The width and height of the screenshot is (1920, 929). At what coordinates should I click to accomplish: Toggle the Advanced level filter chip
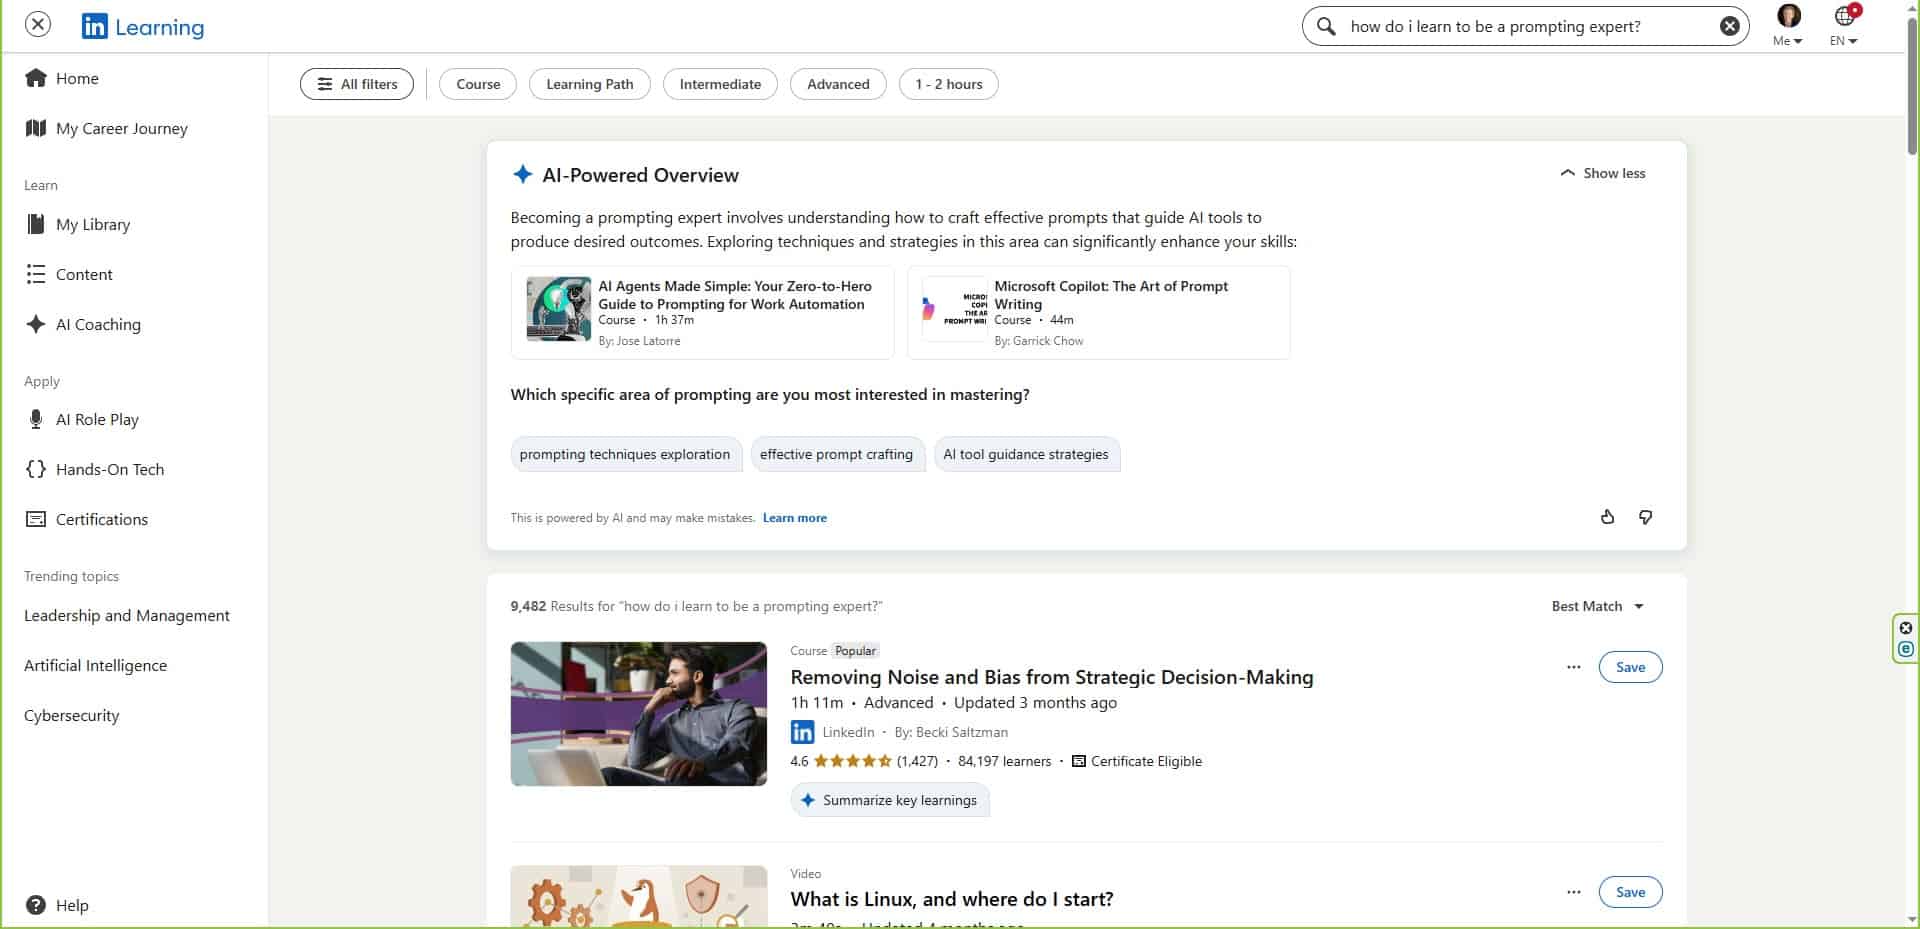coord(838,84)
